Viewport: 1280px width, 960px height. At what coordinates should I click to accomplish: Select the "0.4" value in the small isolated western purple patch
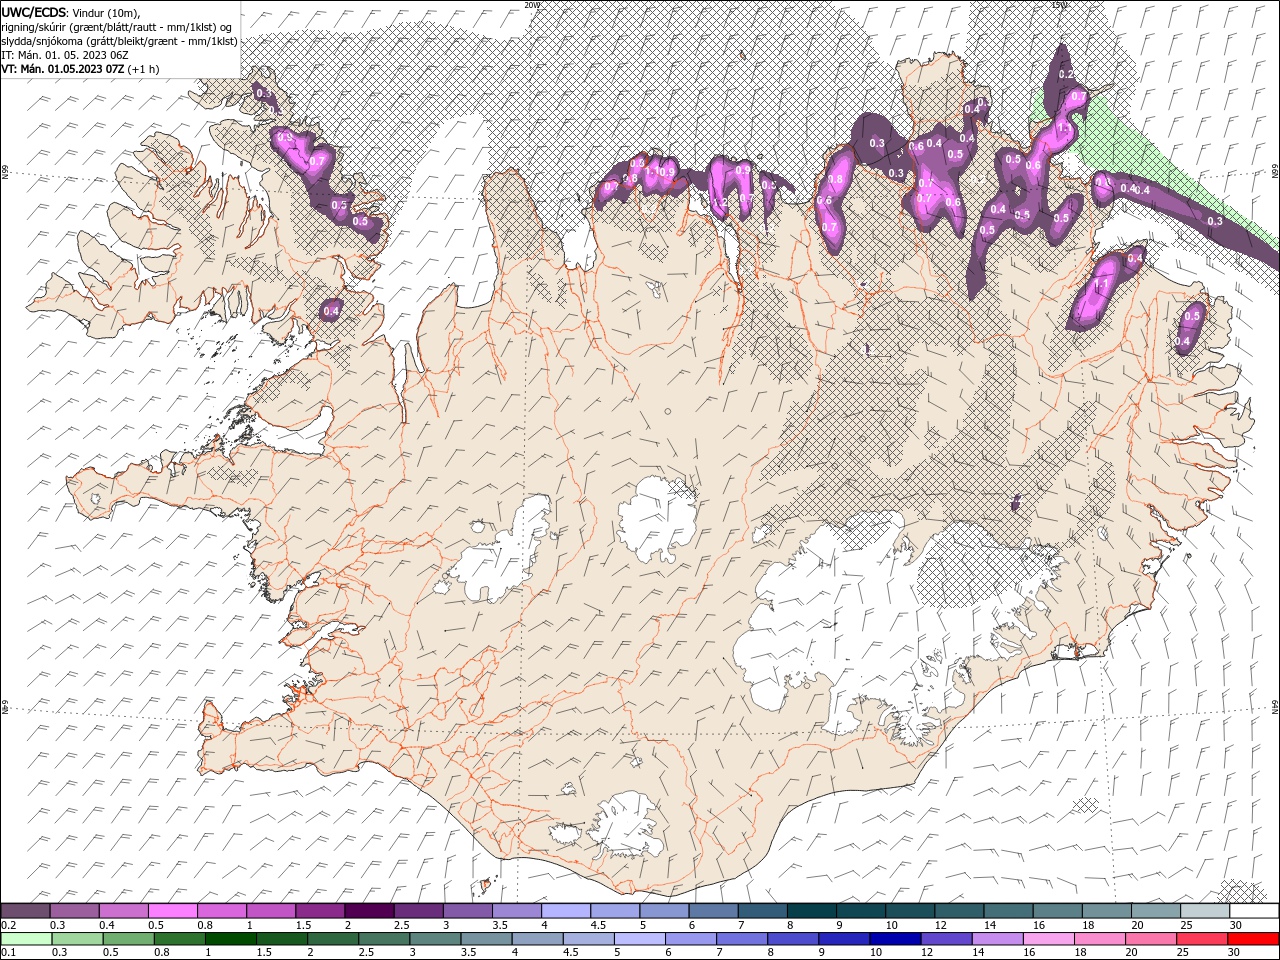[332, 311]
